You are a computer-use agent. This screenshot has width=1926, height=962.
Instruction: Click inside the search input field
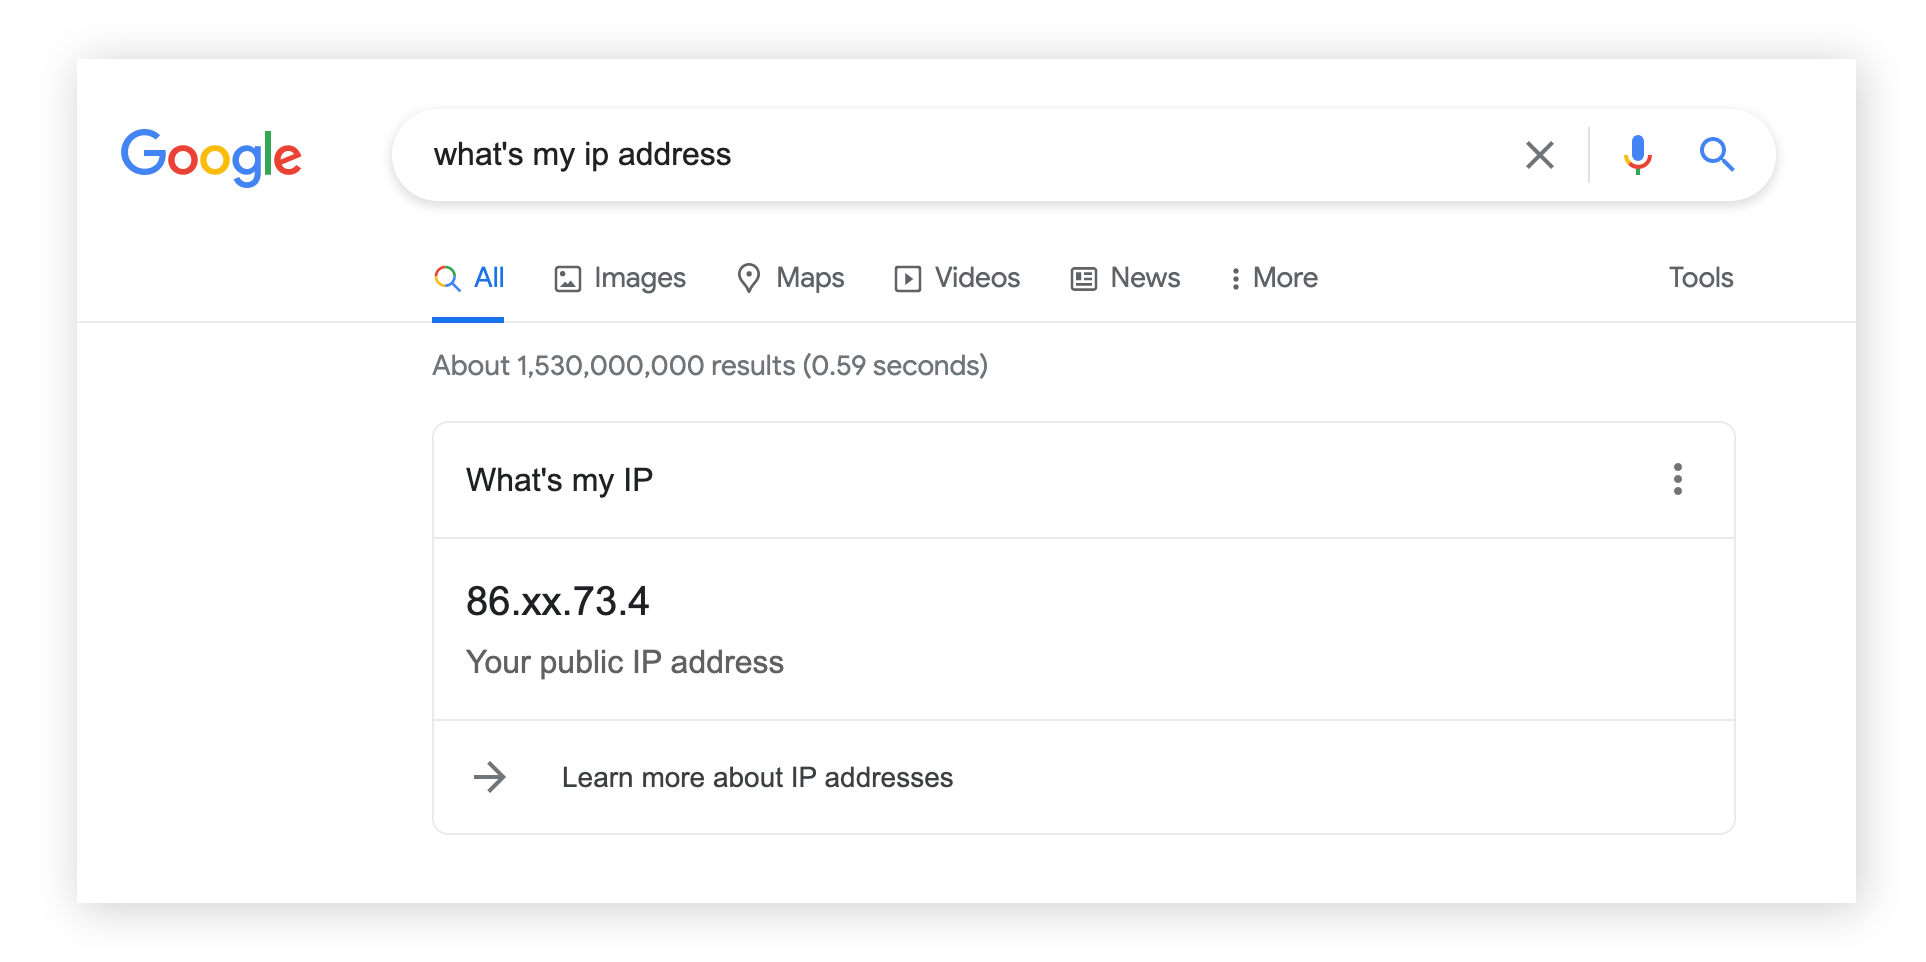(900, 155)
